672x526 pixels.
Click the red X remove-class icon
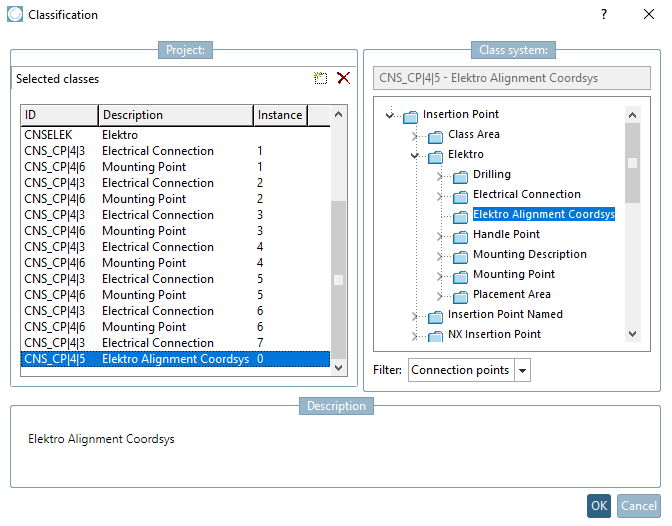(x=343, y=78)
